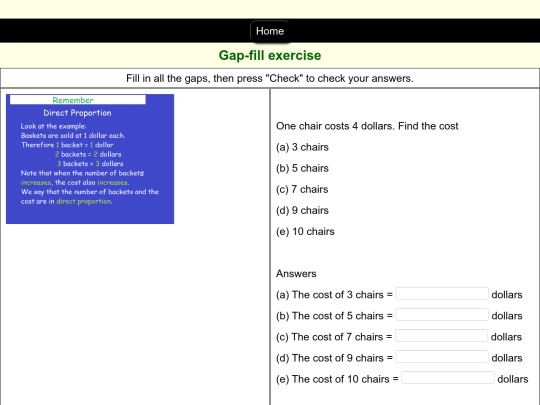
Task: Click the answer field for 9 chairs
Action: coord(442,356)
